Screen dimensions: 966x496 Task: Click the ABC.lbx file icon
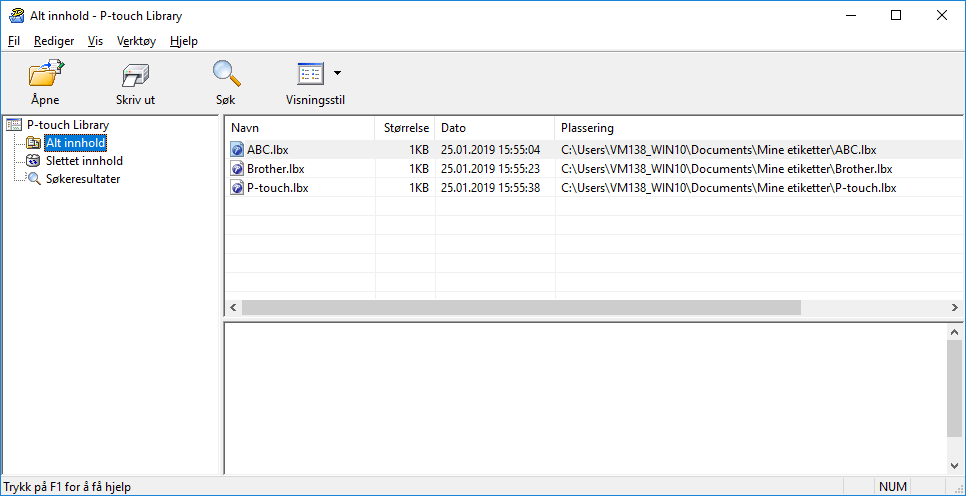[x=237, y=150]
